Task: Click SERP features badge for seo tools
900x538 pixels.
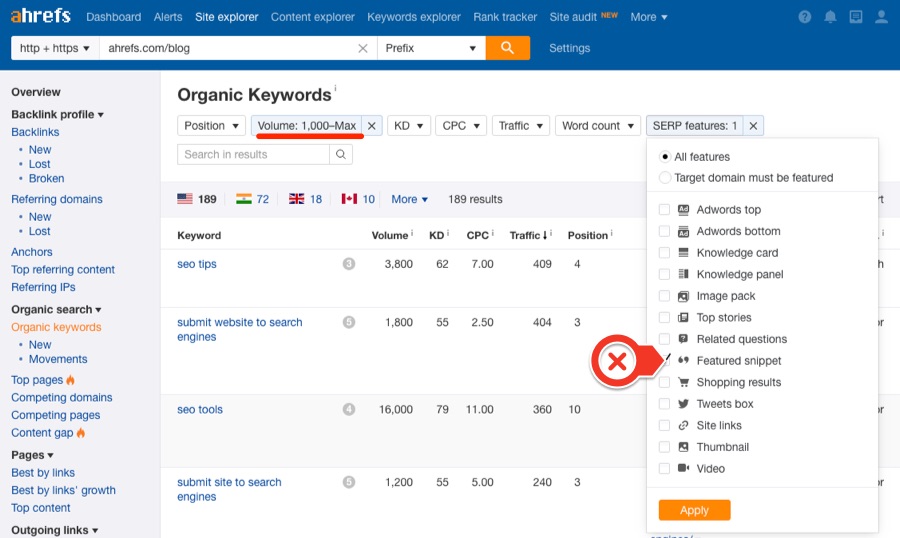Action: 349,409
